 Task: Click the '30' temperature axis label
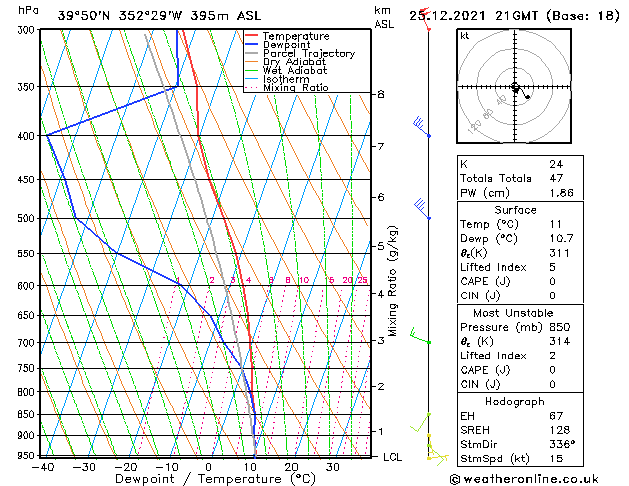(333, 467)
